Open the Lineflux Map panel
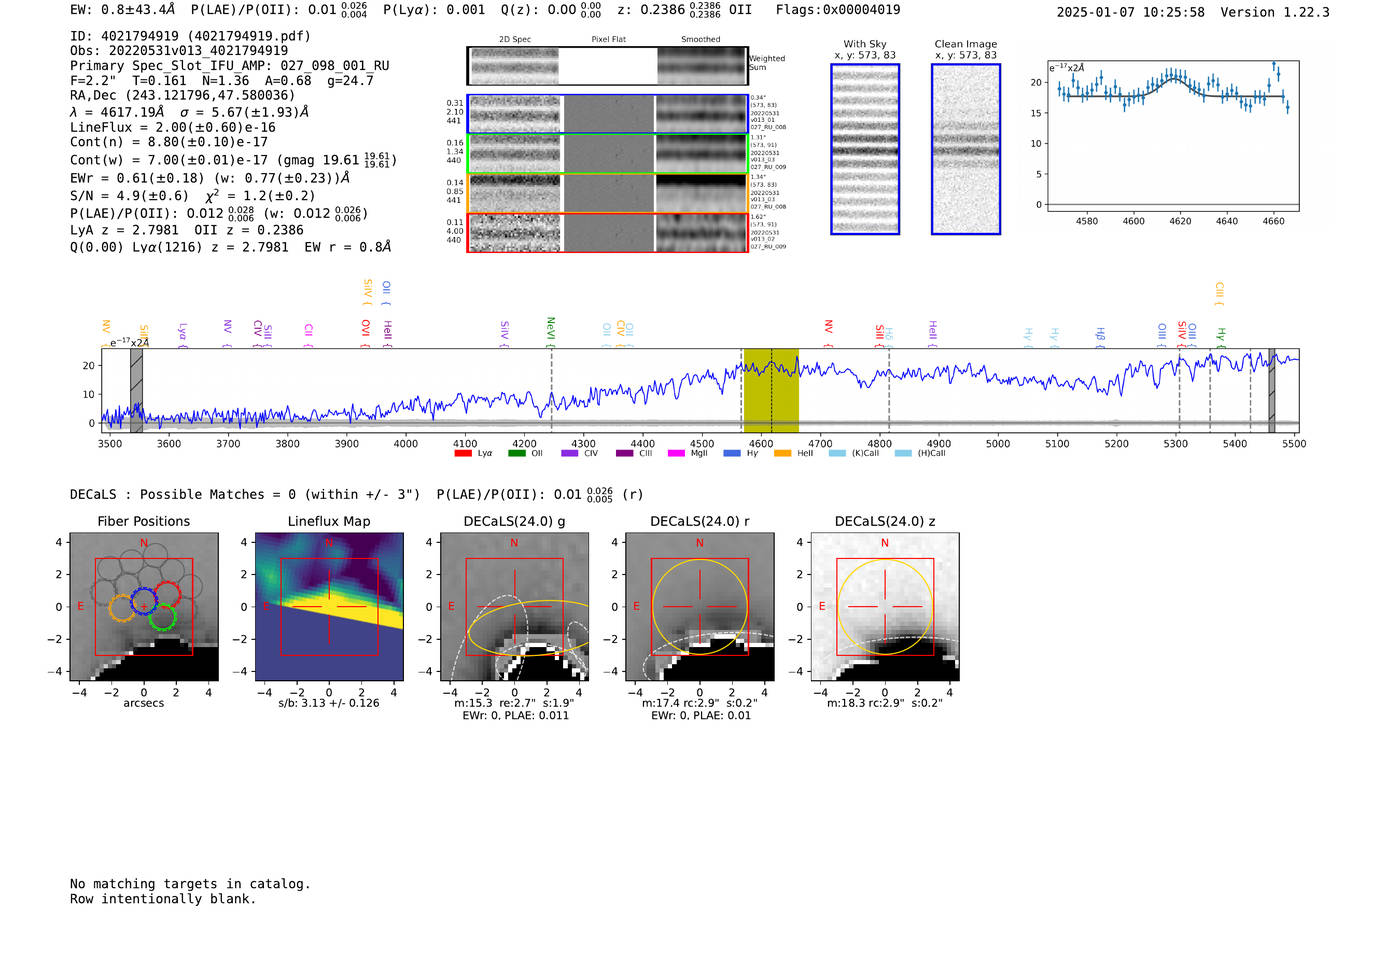1400x953 pixels. 329,607
